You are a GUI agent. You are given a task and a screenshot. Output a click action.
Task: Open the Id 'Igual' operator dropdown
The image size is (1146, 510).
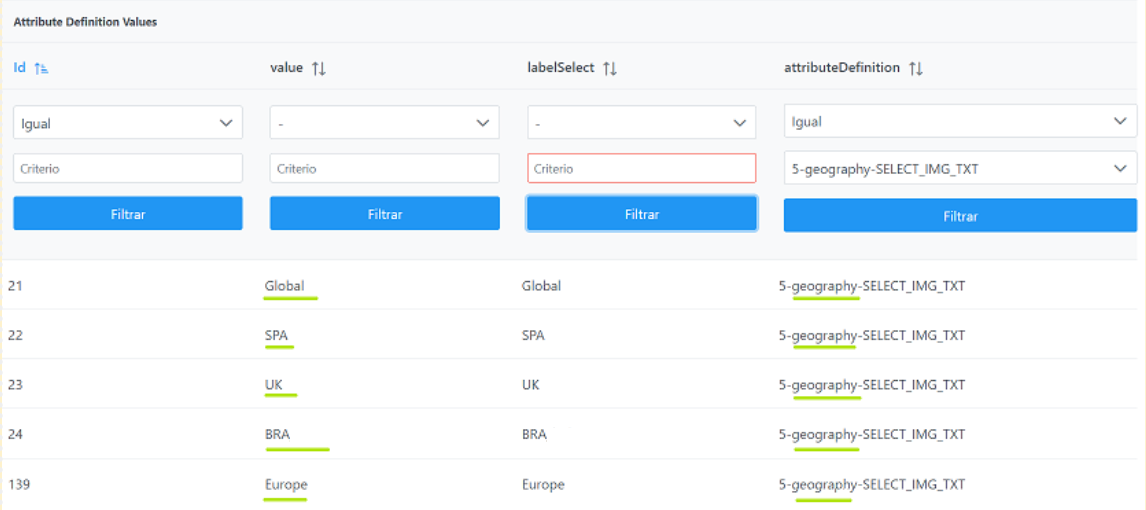pyautogui.click(x=128, y=123)
